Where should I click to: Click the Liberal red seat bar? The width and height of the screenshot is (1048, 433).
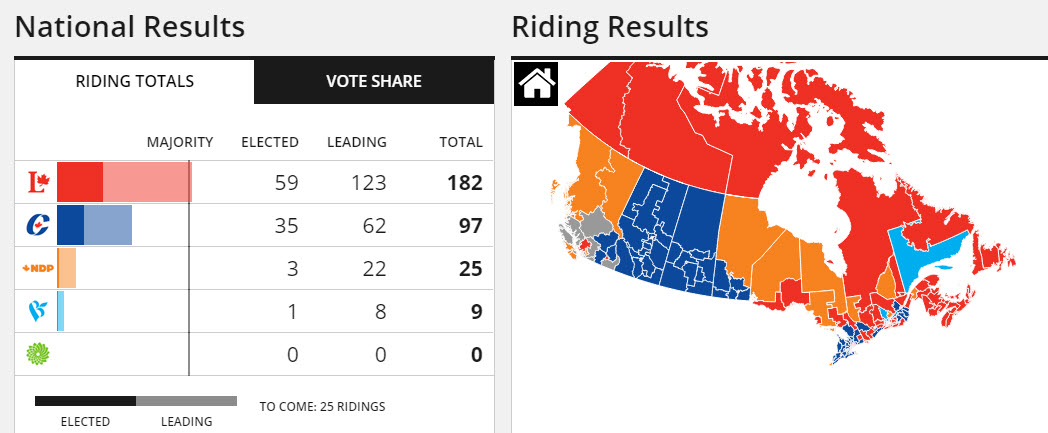pos(122,183)
